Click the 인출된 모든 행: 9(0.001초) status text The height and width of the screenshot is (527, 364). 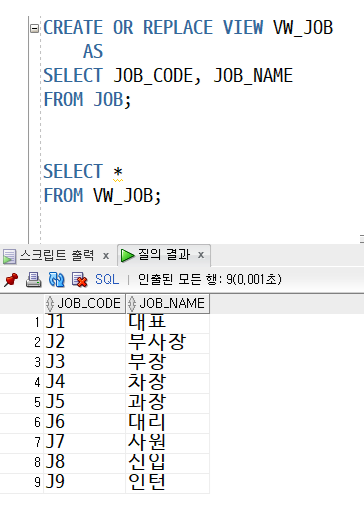pyautogui.click(x=210, y=279)
